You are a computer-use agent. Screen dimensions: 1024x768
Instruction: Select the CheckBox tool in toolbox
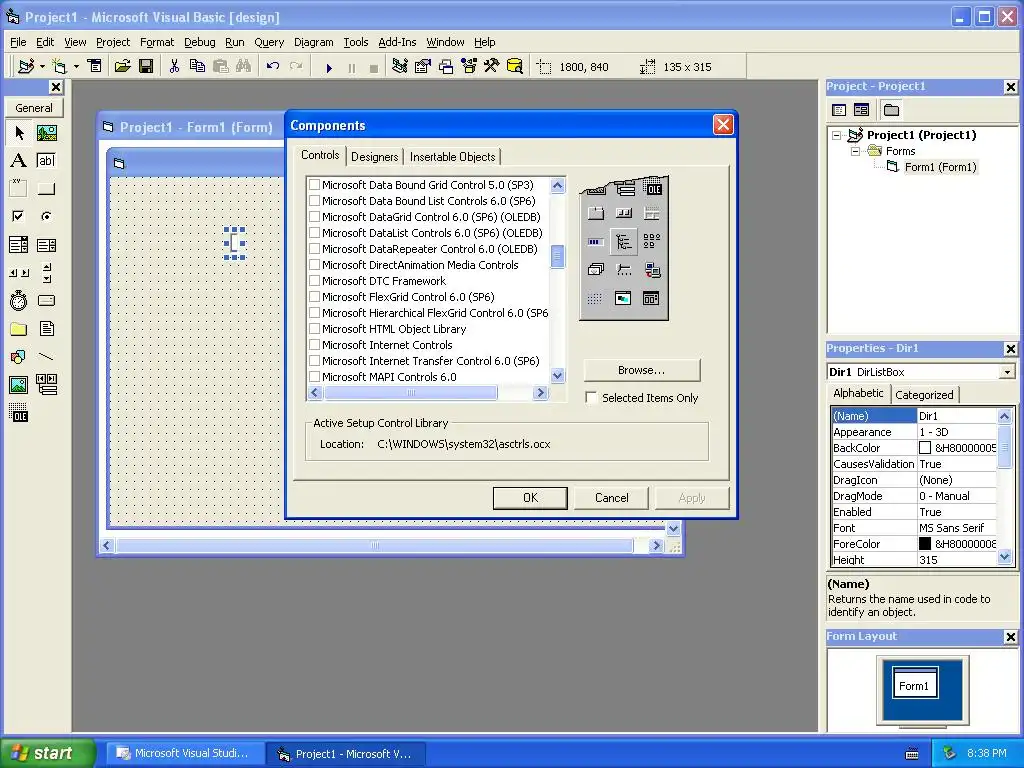[x=19, y=216]
